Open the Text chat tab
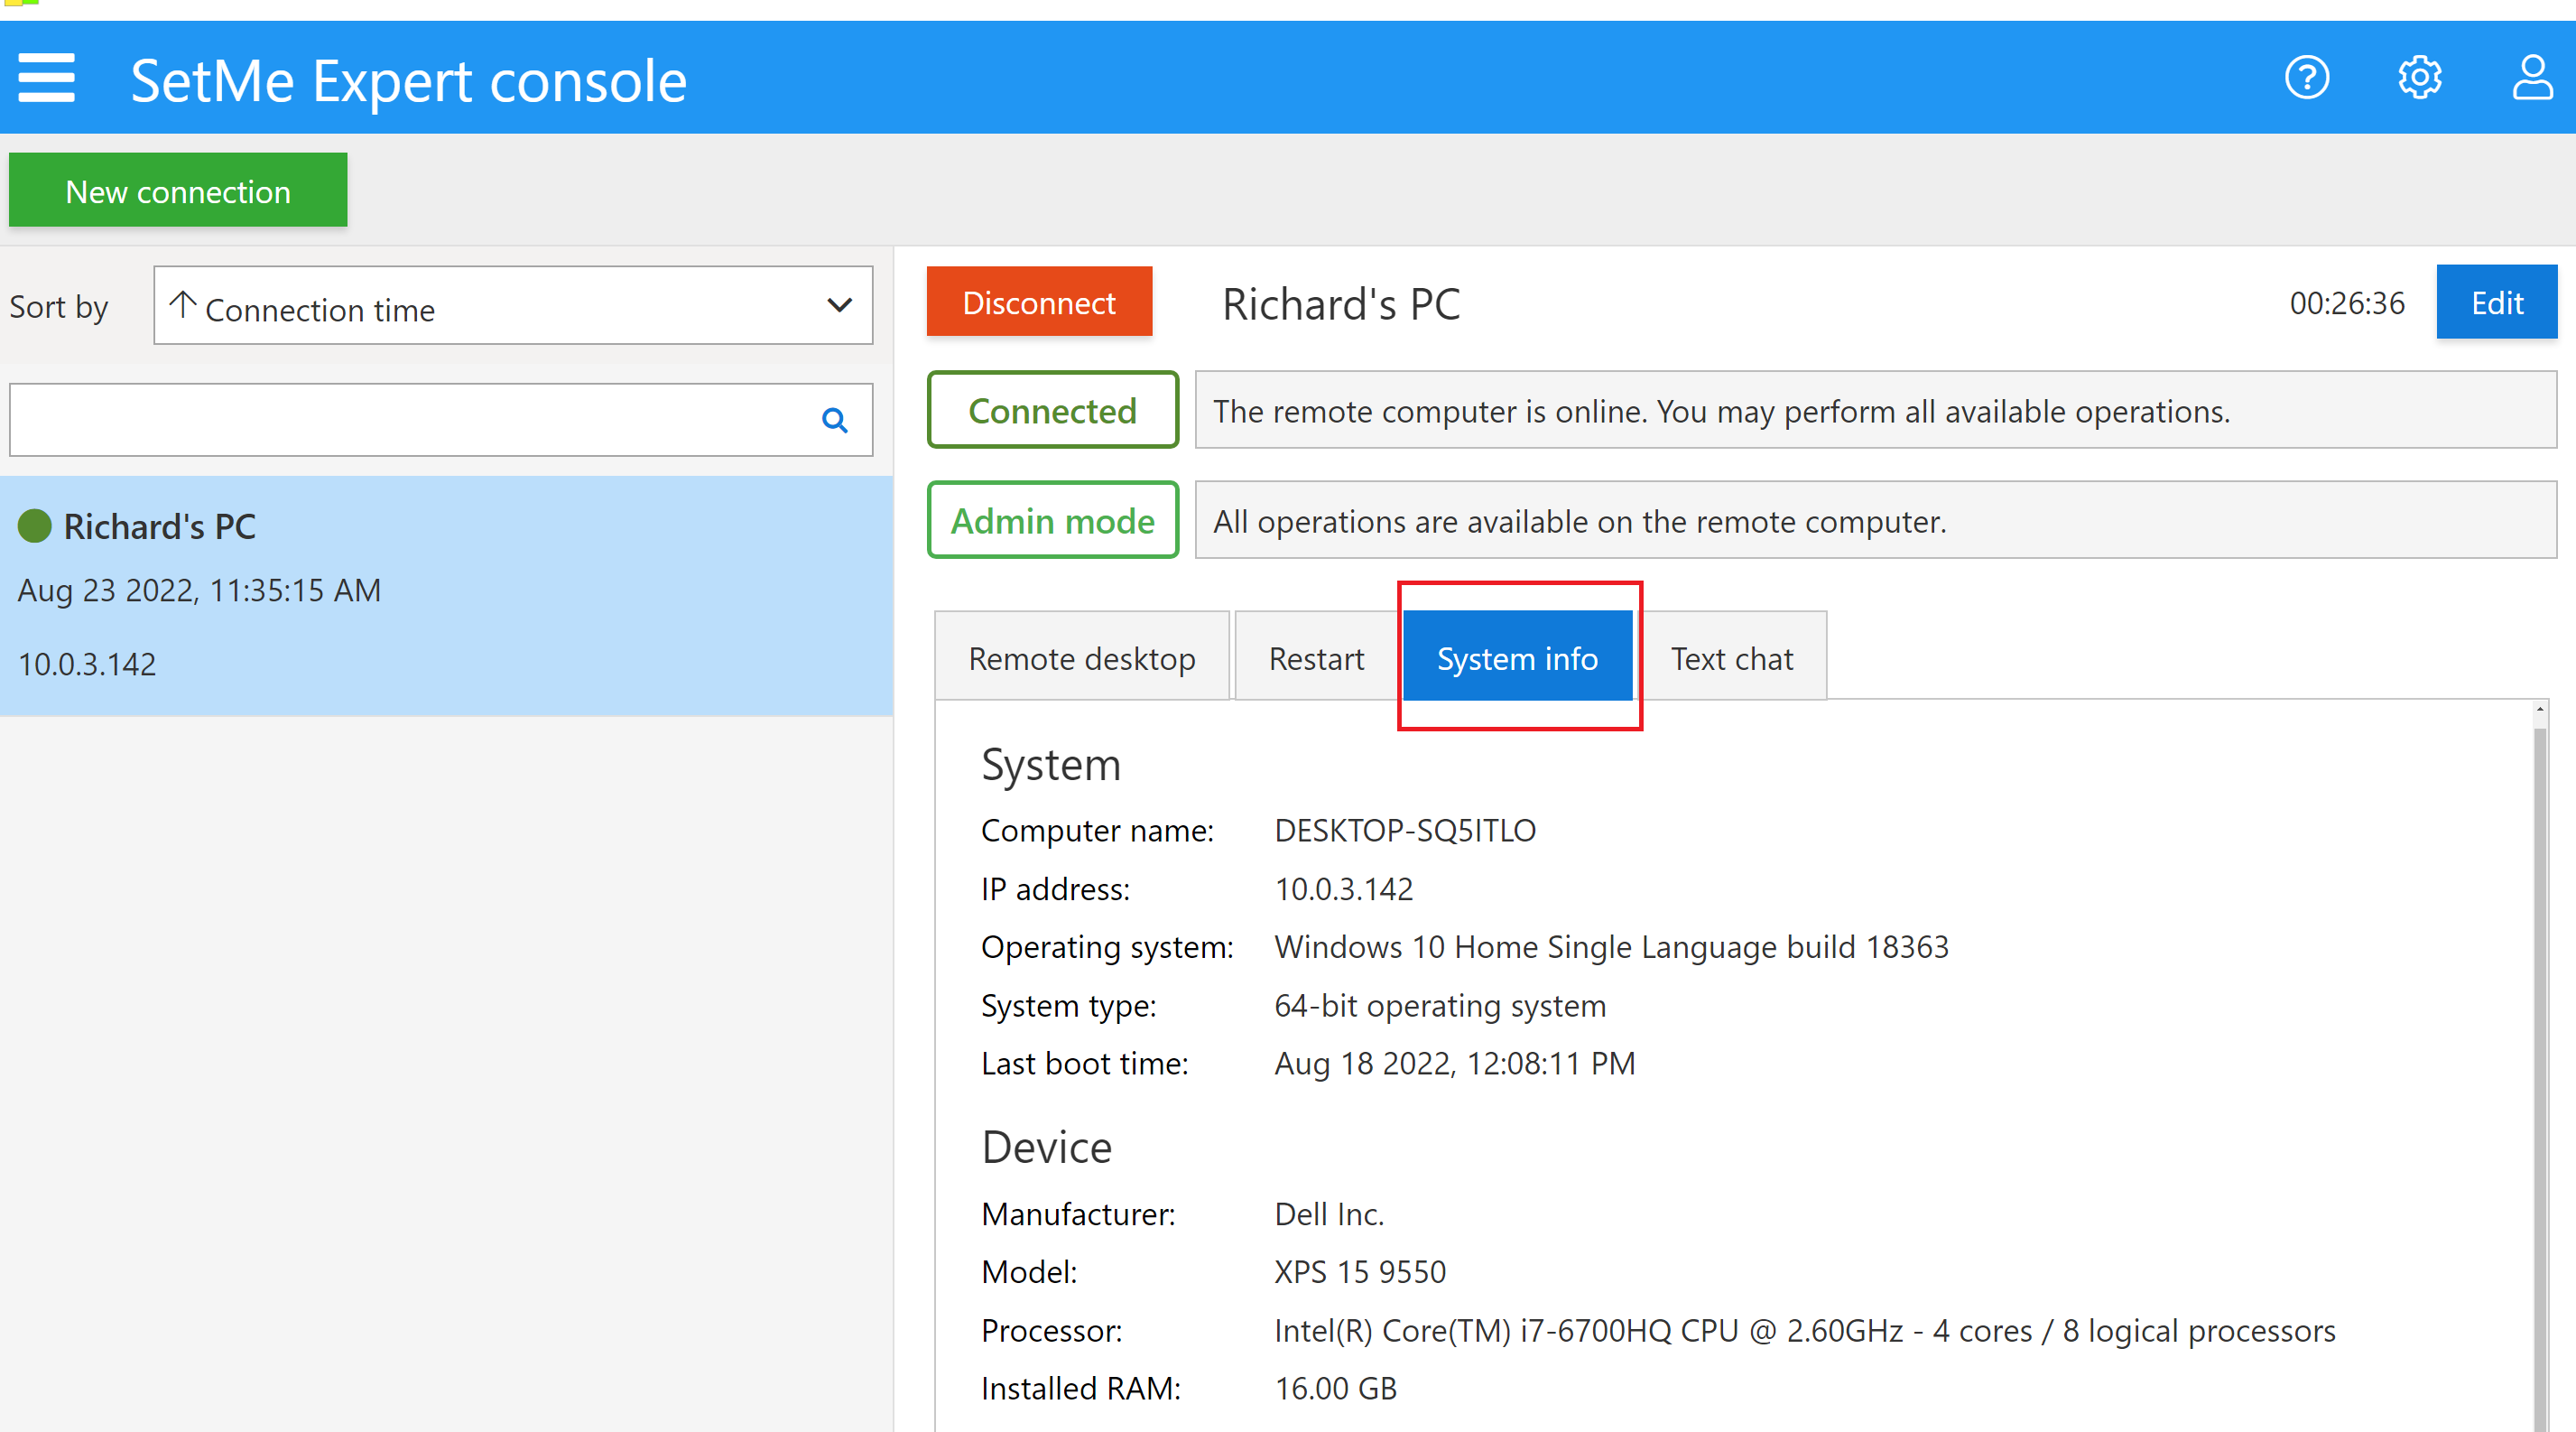The height and width of the screenshot is (1432, 2576). (x=1731, y=657)
